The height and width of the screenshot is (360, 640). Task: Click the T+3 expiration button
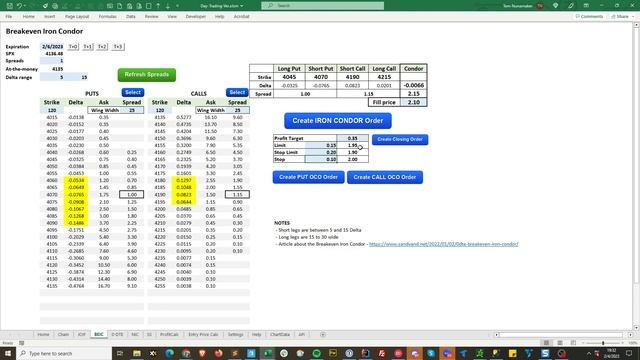pyautogui.click(x=118, y=47)
